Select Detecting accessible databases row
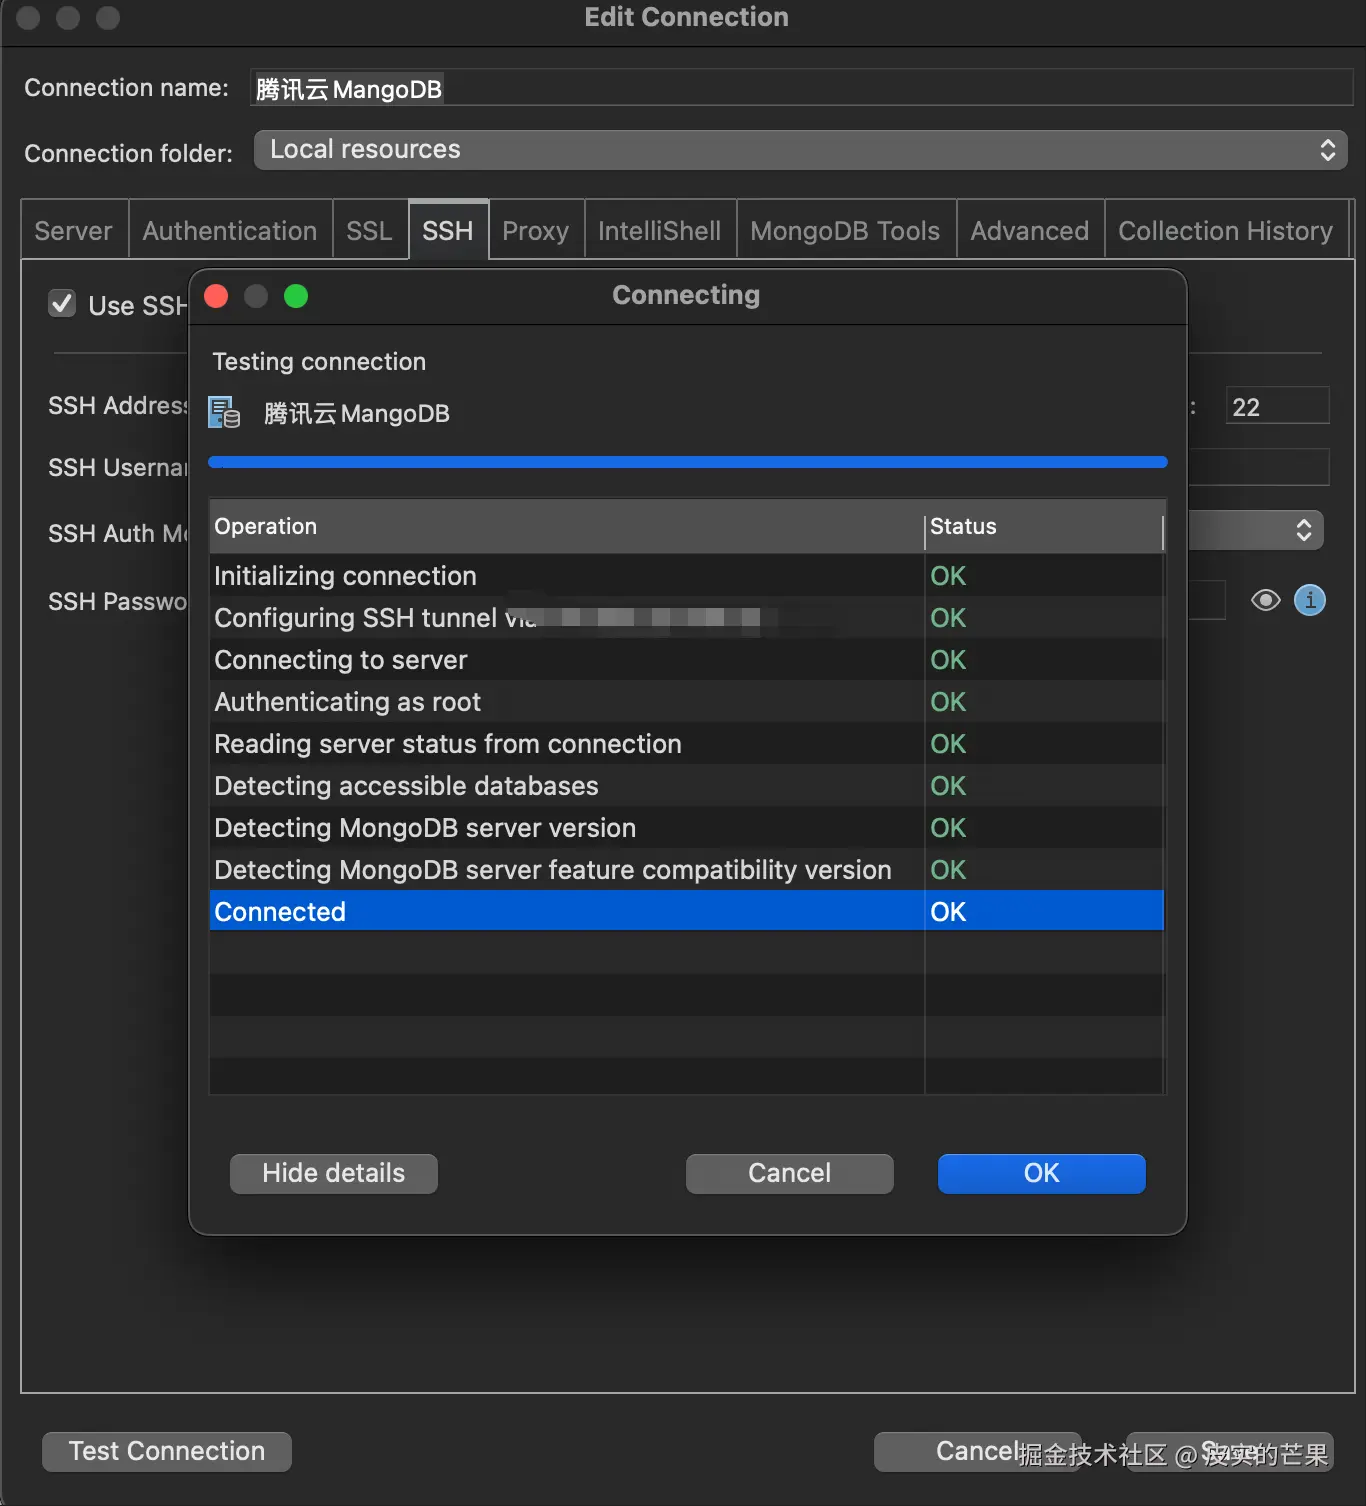The width and height of the screenshot is (1366, 1506). pos(687,786)
